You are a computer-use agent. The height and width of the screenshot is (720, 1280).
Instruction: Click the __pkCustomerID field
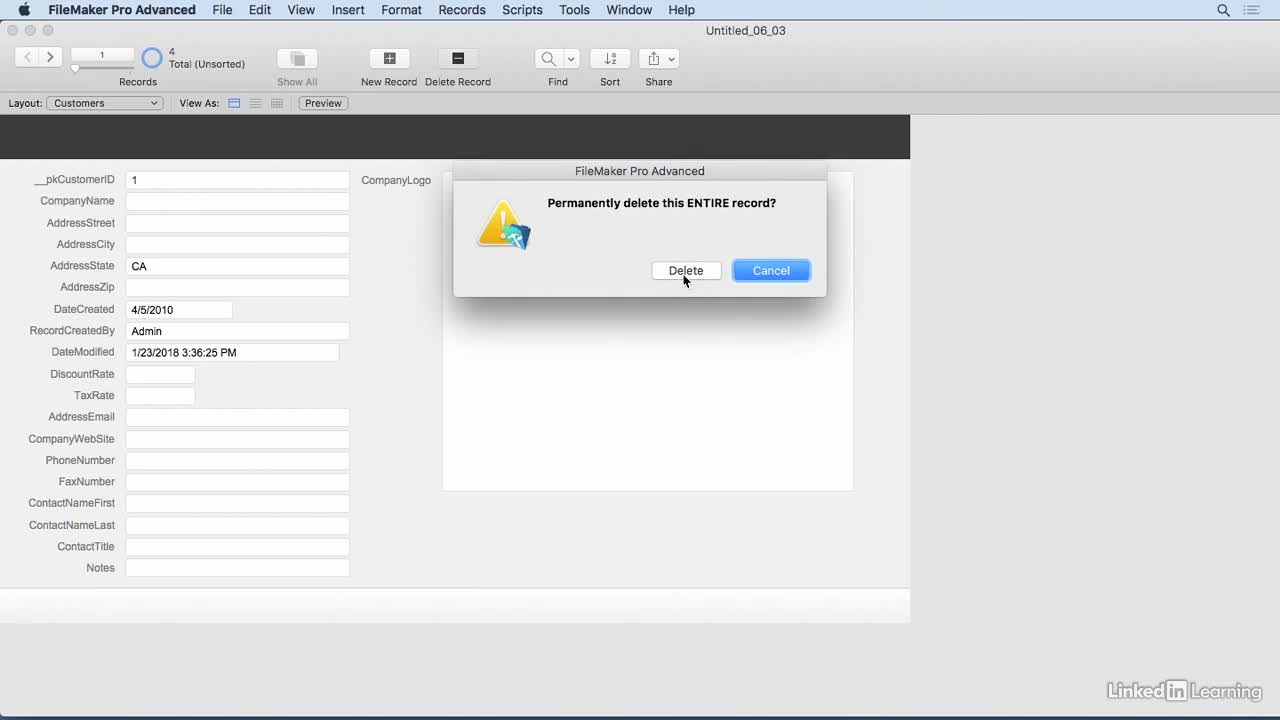[x=237, y=180]
